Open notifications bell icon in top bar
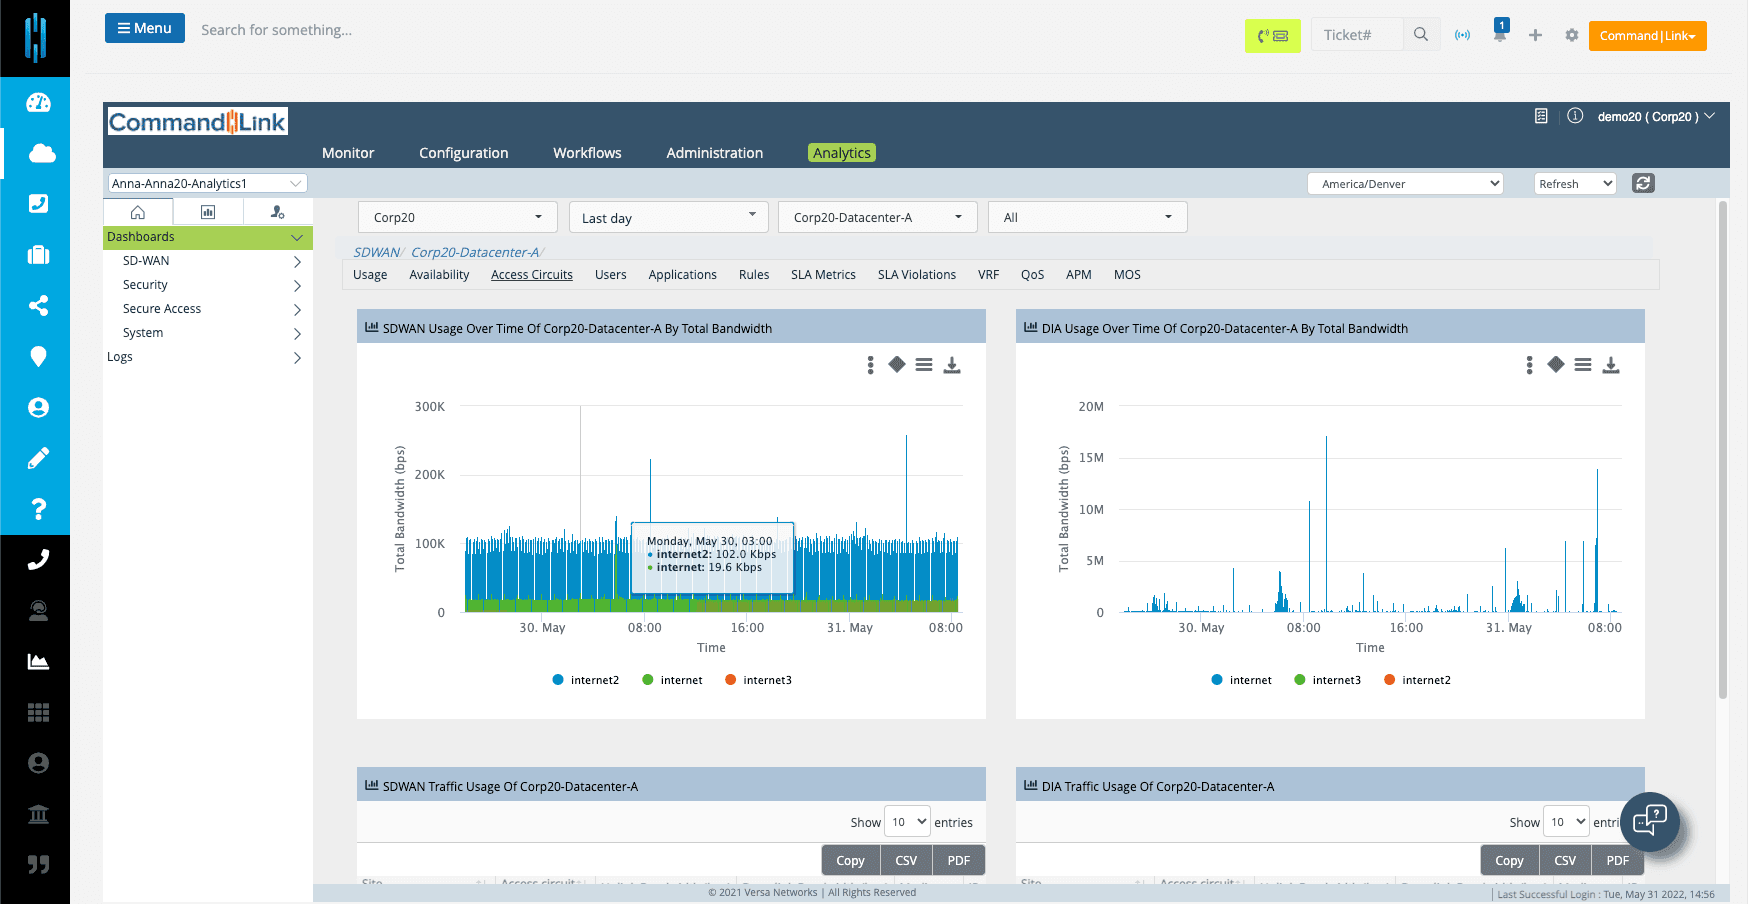Screen dimensions: 1748x904 click(1500, 34)
